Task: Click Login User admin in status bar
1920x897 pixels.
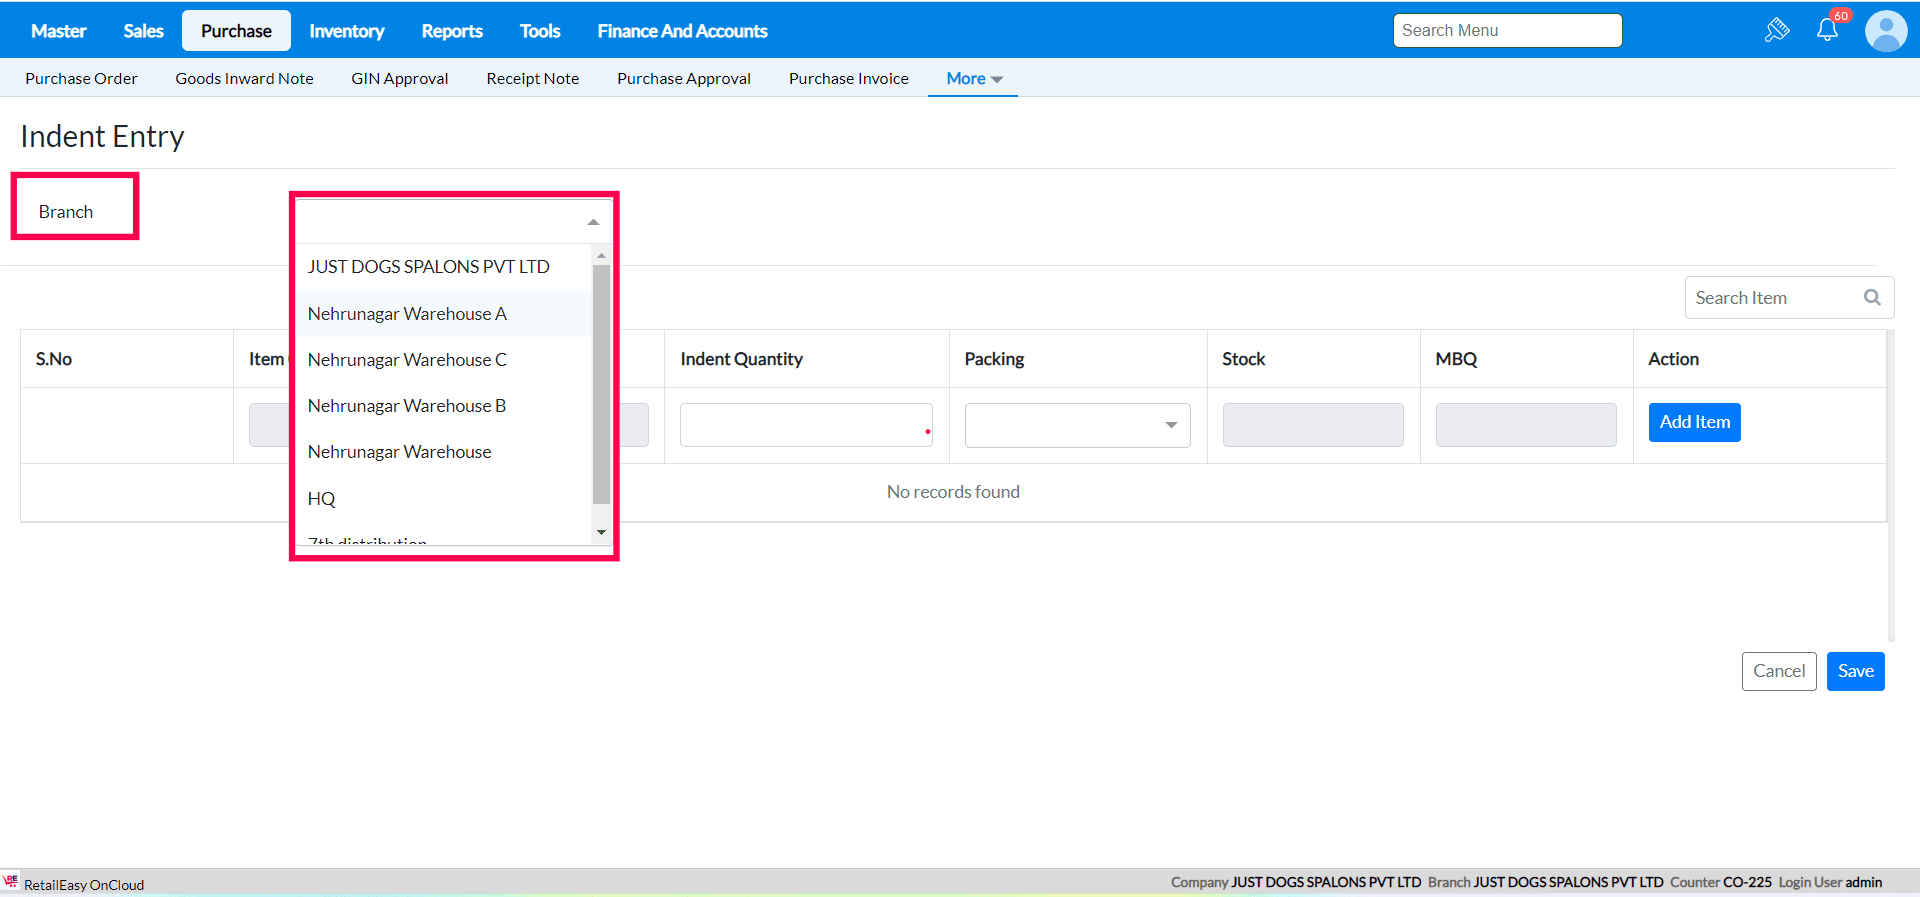Action: 1830,882
